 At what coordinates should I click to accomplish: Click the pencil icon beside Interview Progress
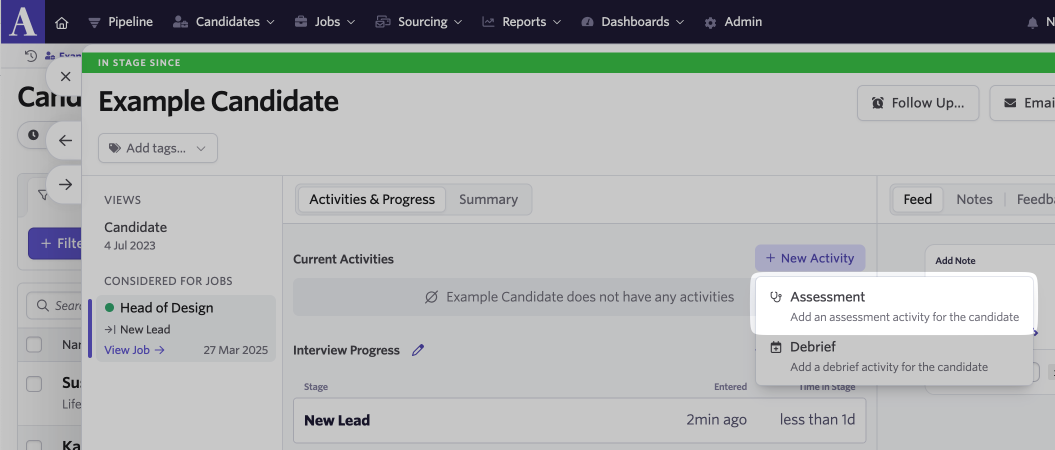click(418, 350)
